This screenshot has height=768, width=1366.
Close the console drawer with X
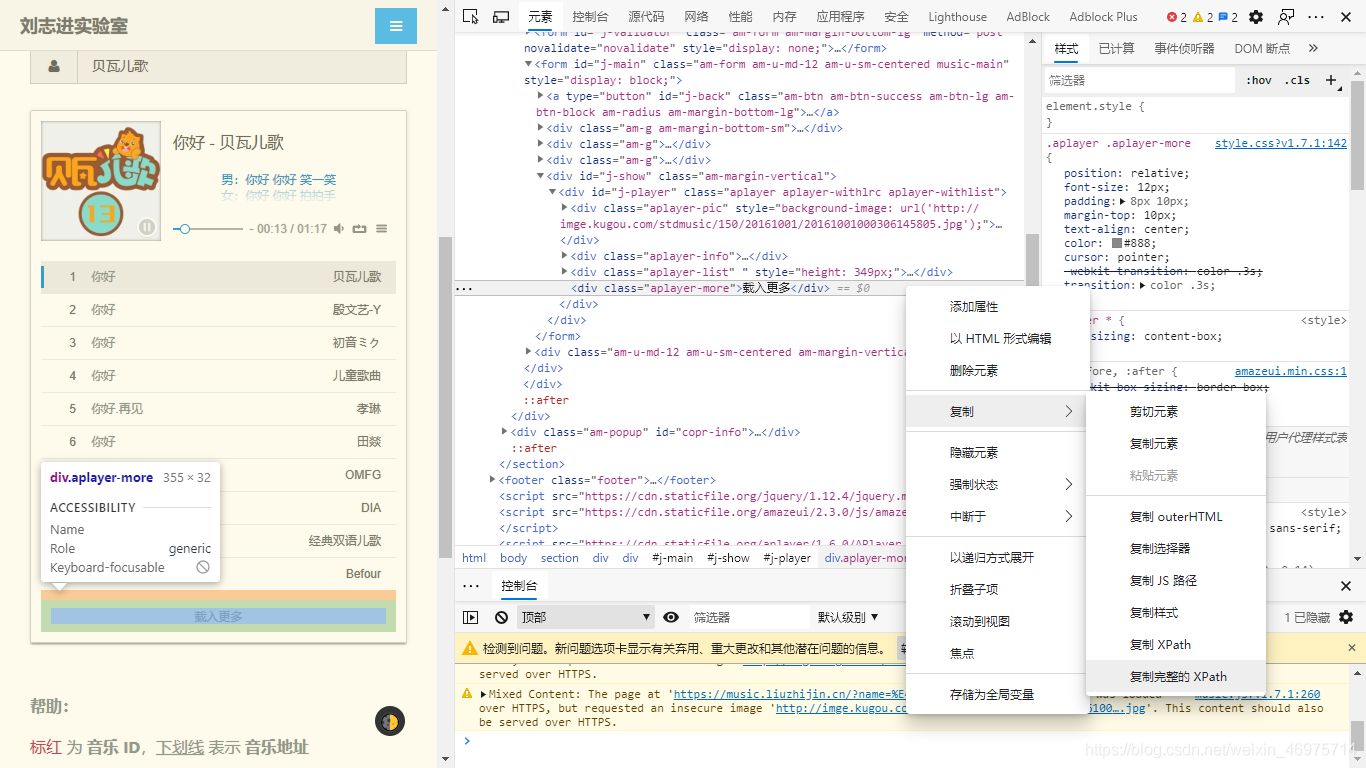pos(1346,586)
